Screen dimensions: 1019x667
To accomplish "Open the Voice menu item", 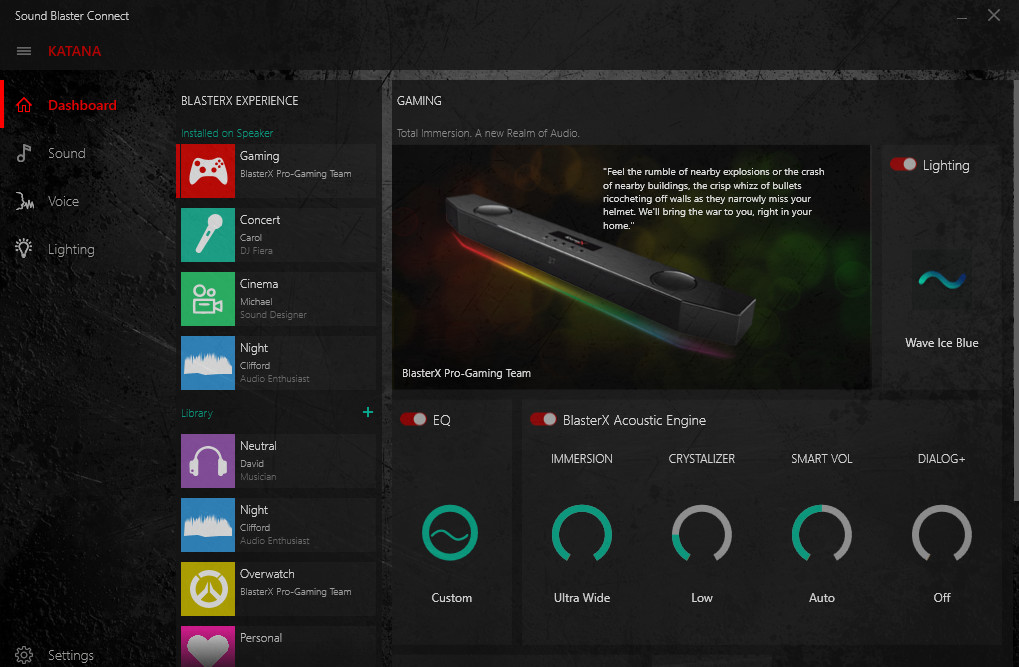I will click(x=63, y=202).
